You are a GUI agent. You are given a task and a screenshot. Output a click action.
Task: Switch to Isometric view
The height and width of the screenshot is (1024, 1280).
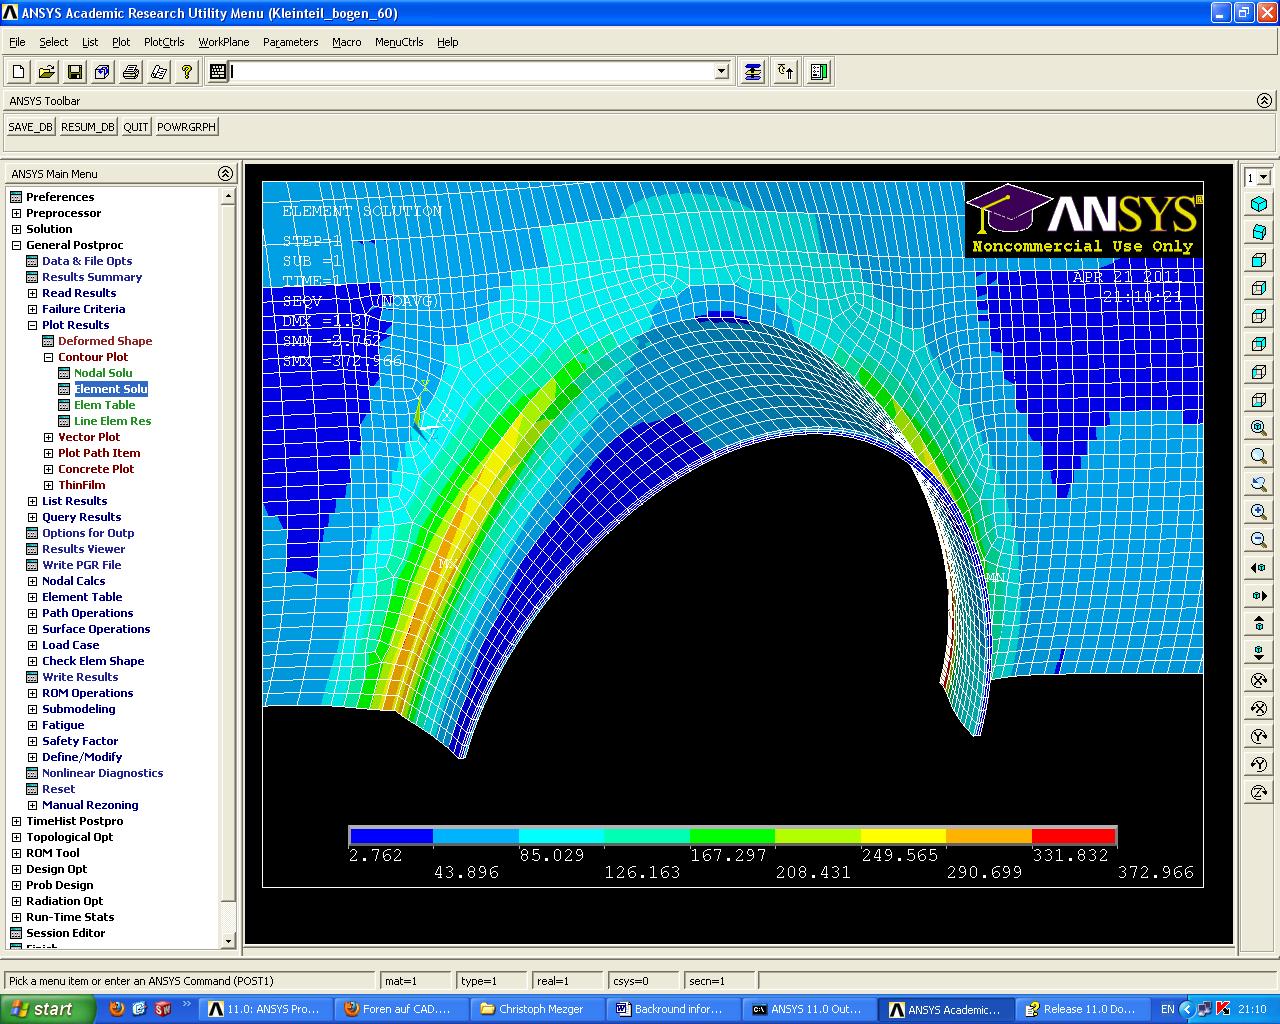(x=1259, y=204)
